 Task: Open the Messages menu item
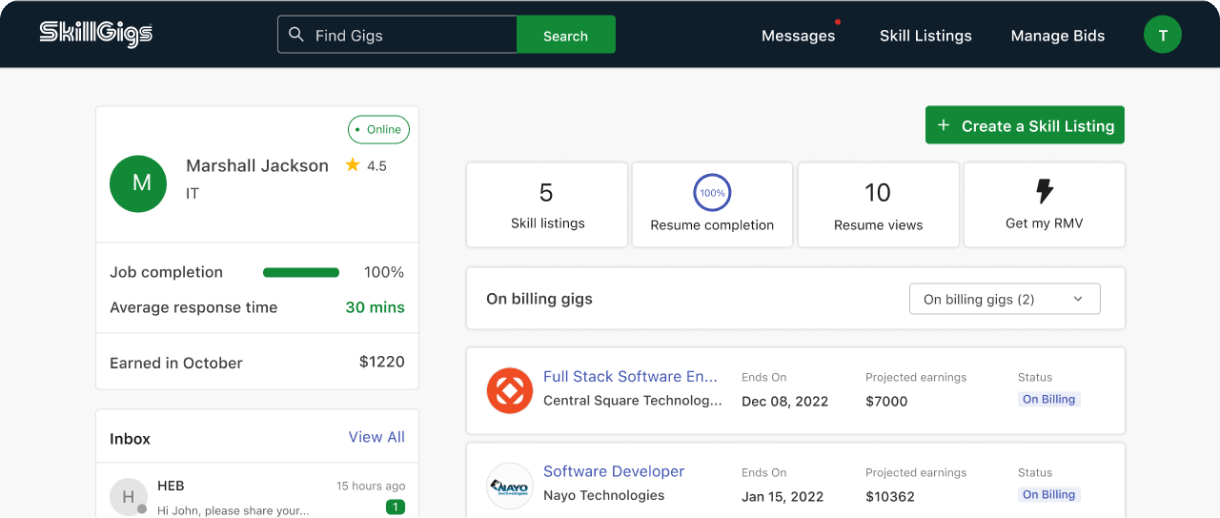(x=797, y=36)
